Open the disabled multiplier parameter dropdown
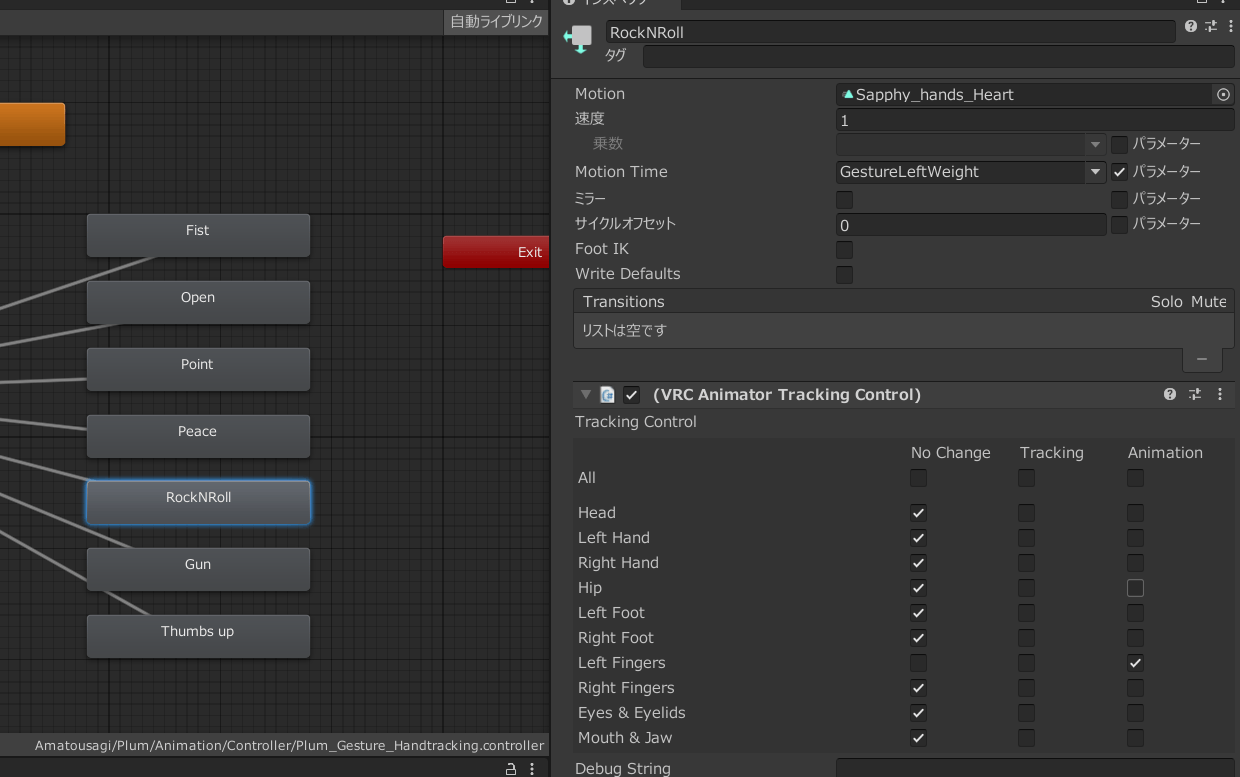This screenshot has height=777, width=1240. pos(970,144)
